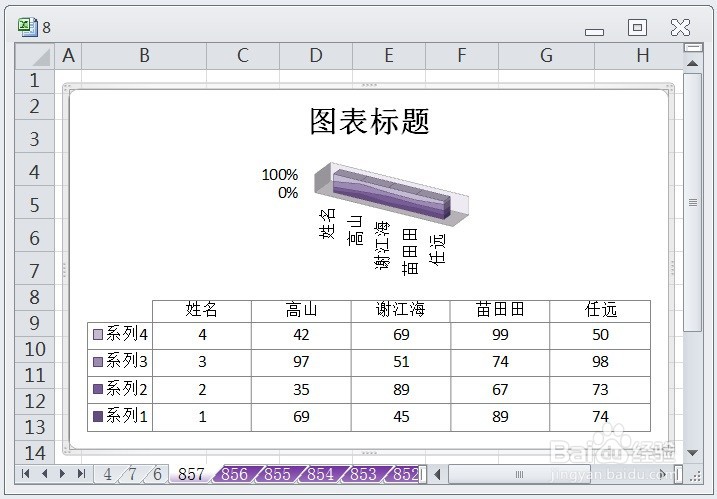Click 姓名 header in data table
717x499 pixels.
202,310
